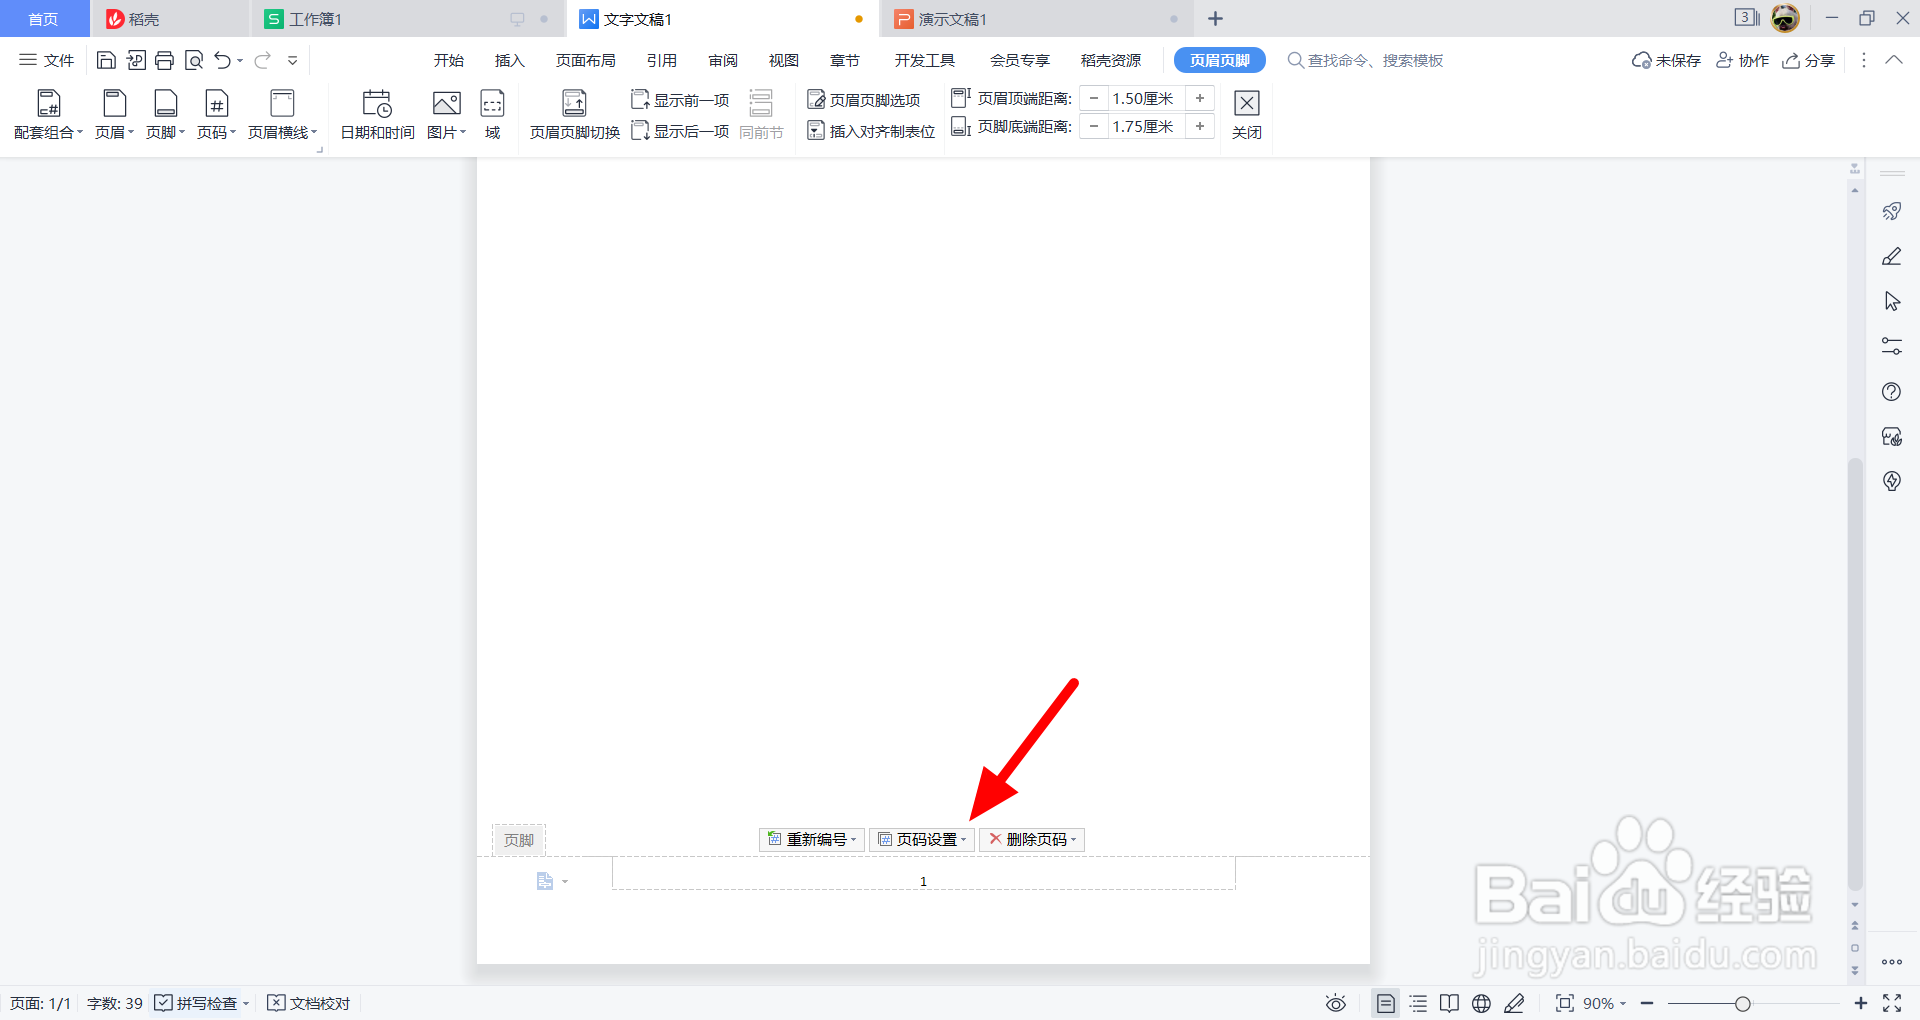Open the 文件 menu
Viewport: 1920px width, 1020px height.
tap(47, 60)
